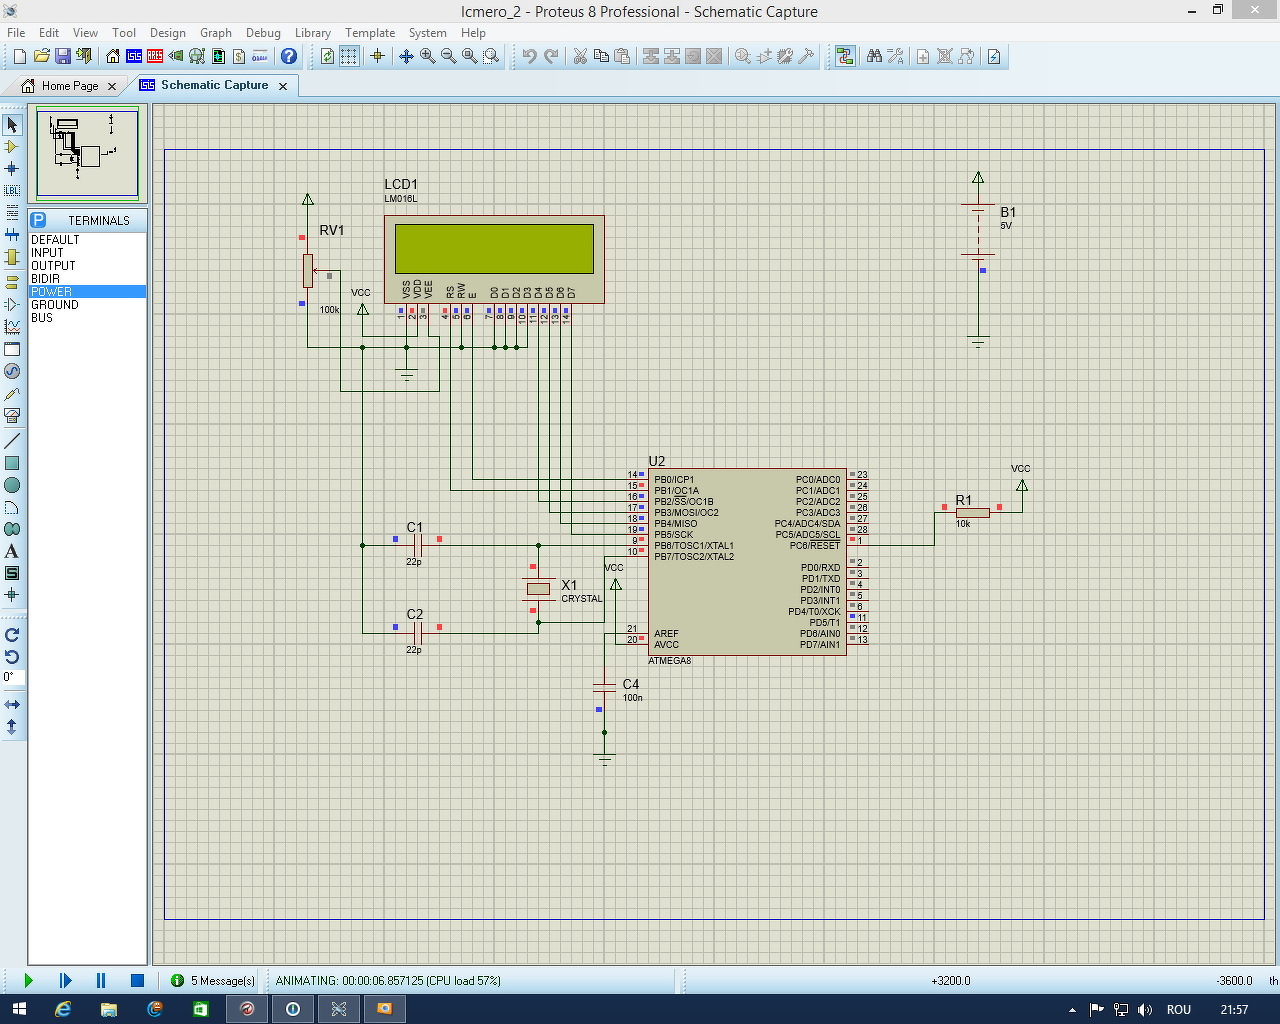Select the 2D Graphics Text tool
This screenshot has height=1024, width=1280.
click(x=12, y=551)
